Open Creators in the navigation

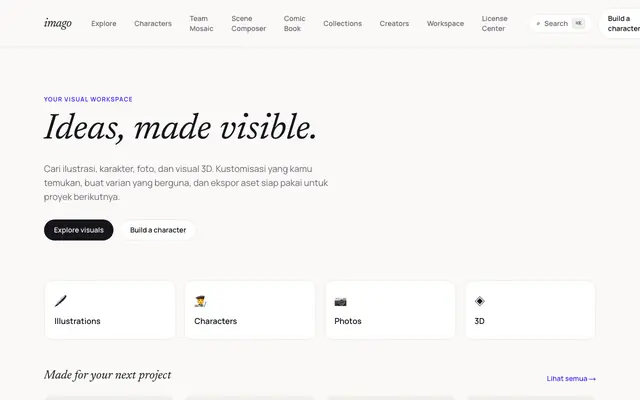pyautogui.click(x=394, y=24)
